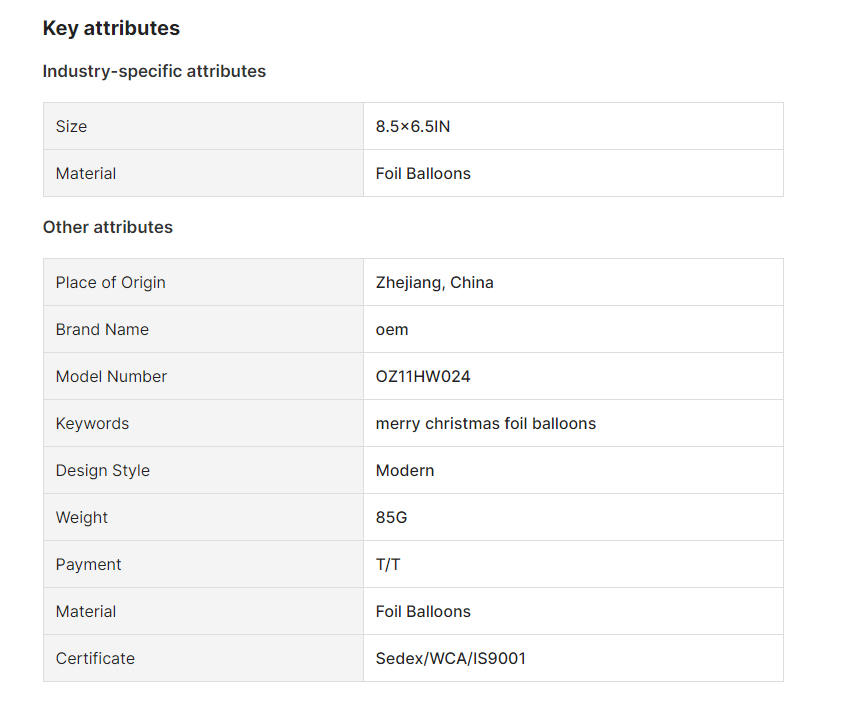This screenshot has width=848, height=704.
Task: Select the Keywords label cell
Action: [203, 423]
